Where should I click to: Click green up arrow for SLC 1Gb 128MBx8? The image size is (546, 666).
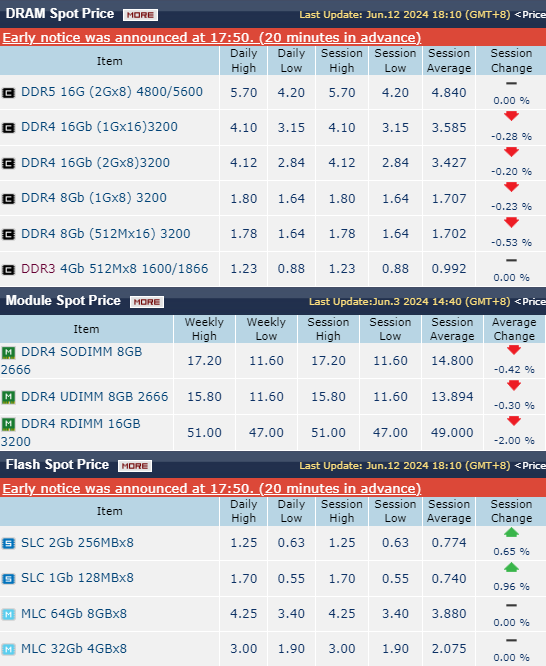pyautogui.click(x=511, y=567)
